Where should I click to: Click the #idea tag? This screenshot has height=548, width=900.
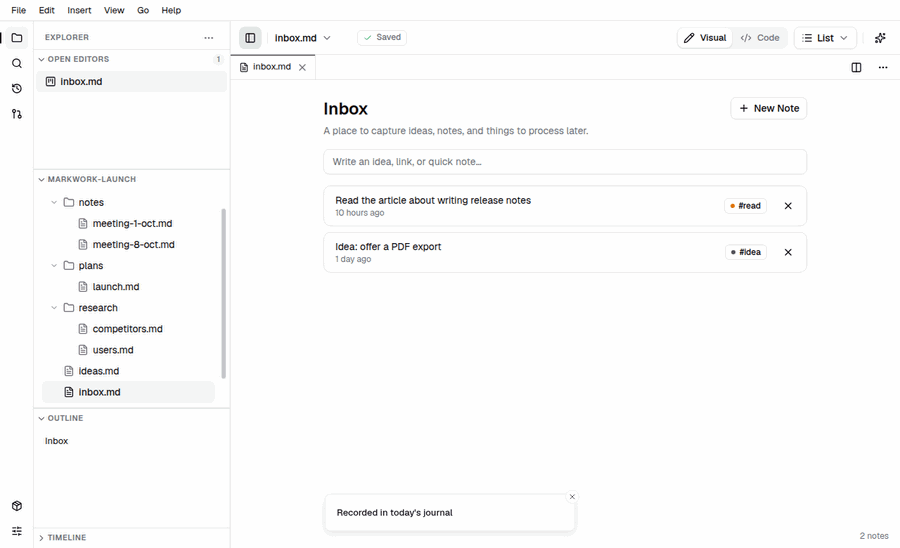746,252
